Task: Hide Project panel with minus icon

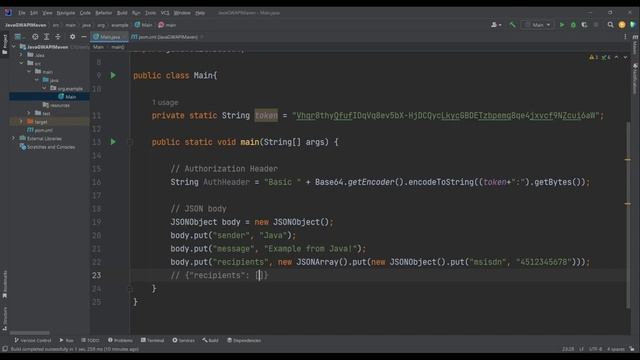Action: [84, 37]
